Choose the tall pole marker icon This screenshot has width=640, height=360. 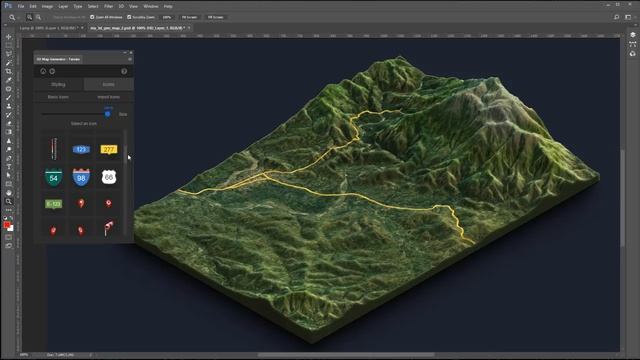pyautogui.click(x=54, y=149)
